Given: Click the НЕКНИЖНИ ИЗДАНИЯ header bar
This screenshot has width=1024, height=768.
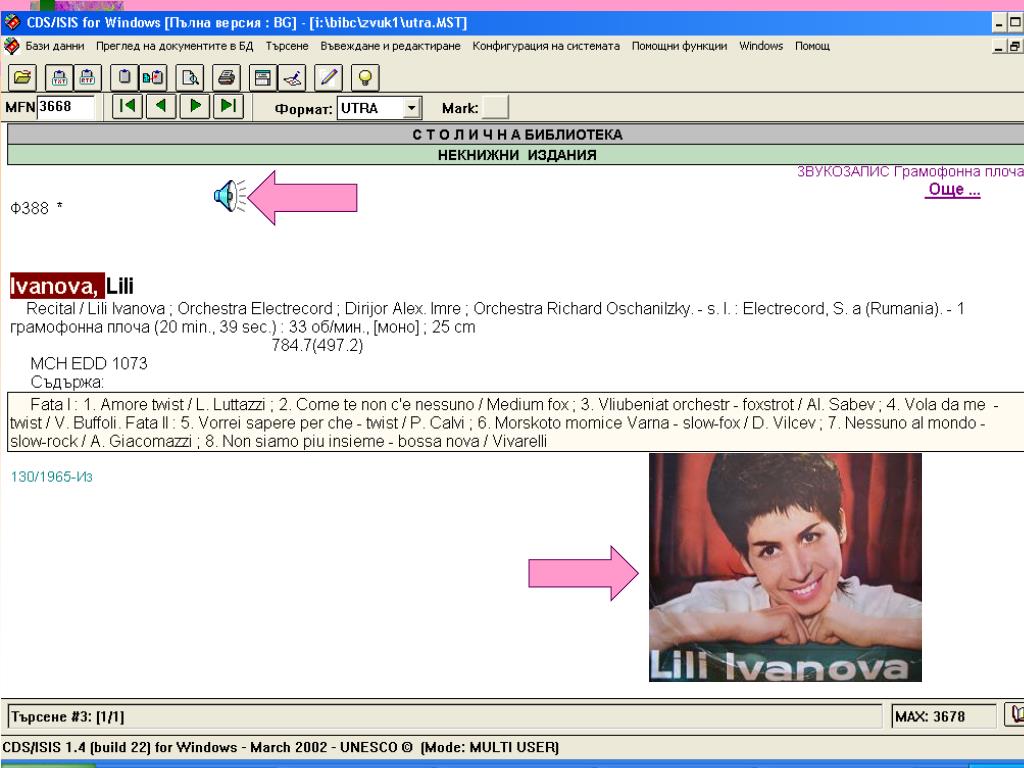Looking at the screenshot, I should [x=516, y=155].
